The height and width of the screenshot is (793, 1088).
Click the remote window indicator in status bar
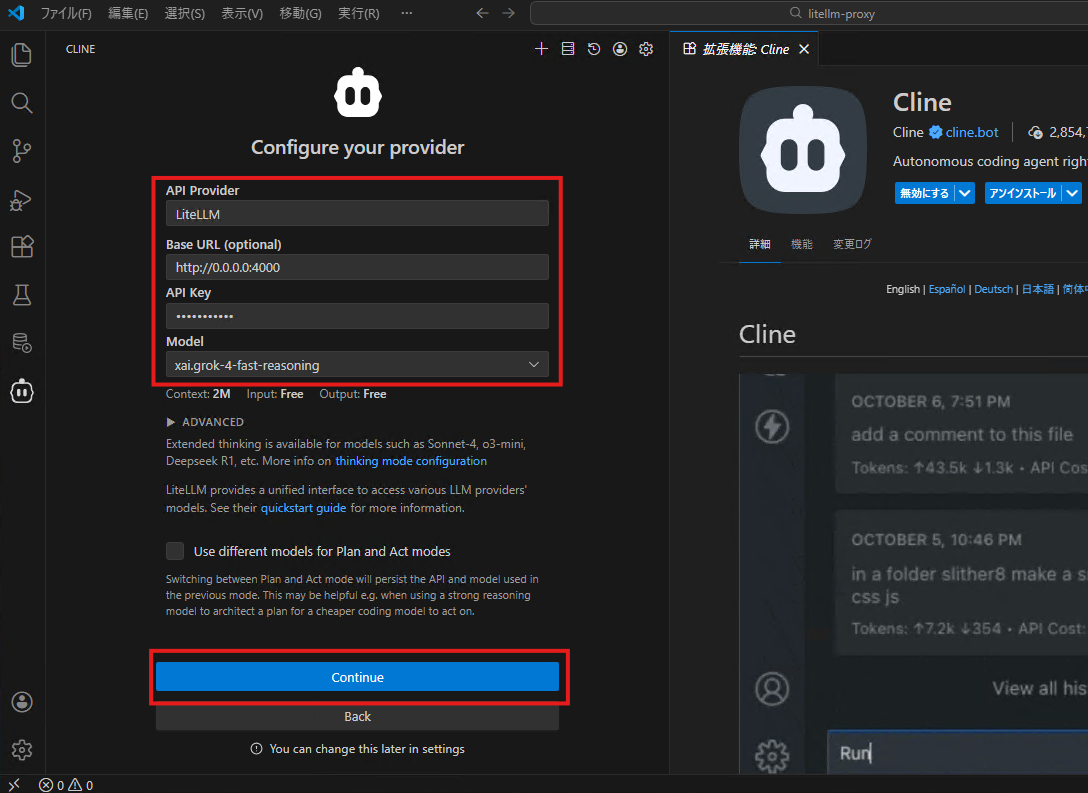(x=14, y=785)
